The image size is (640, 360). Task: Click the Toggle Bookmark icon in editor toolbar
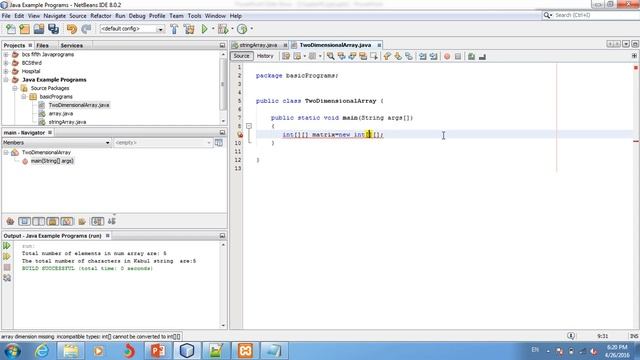(x=409, y=56)
